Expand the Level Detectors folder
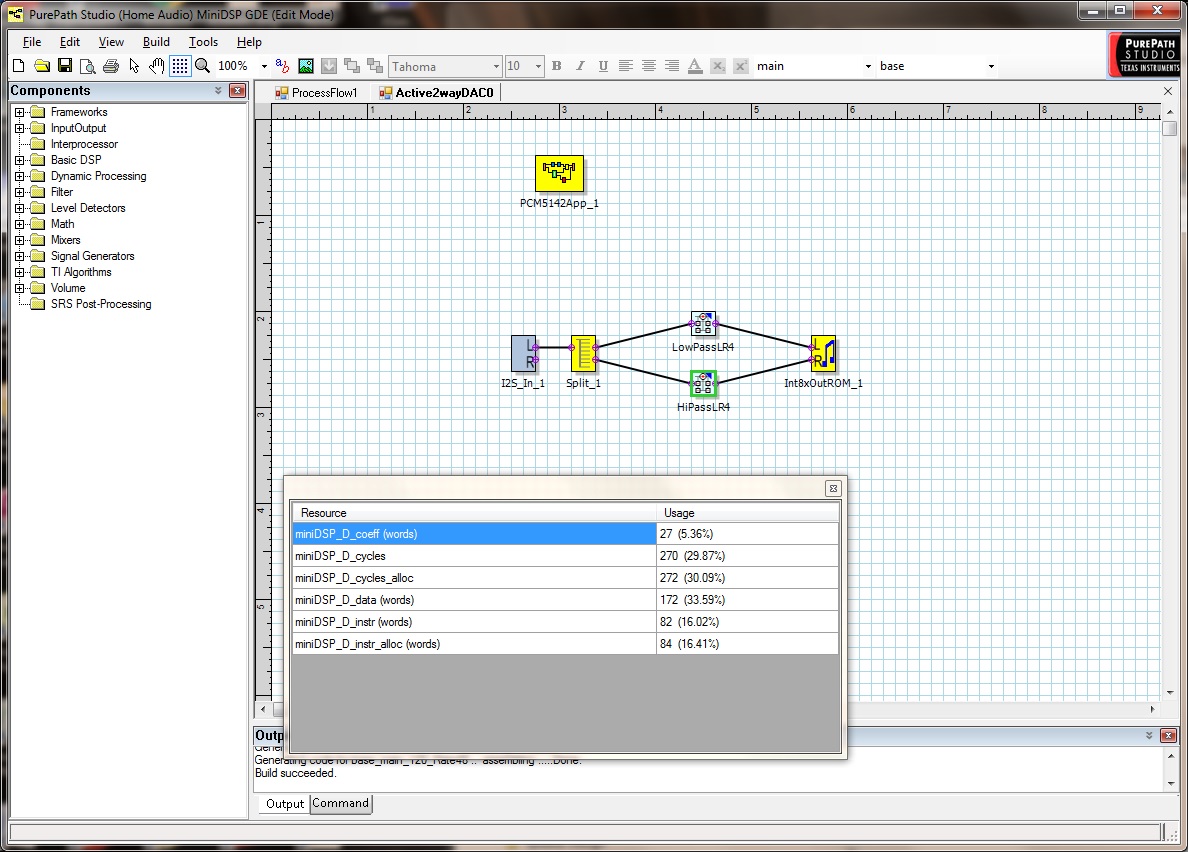The height and width of the screenshot is (852, 1188). click(20, 208)
